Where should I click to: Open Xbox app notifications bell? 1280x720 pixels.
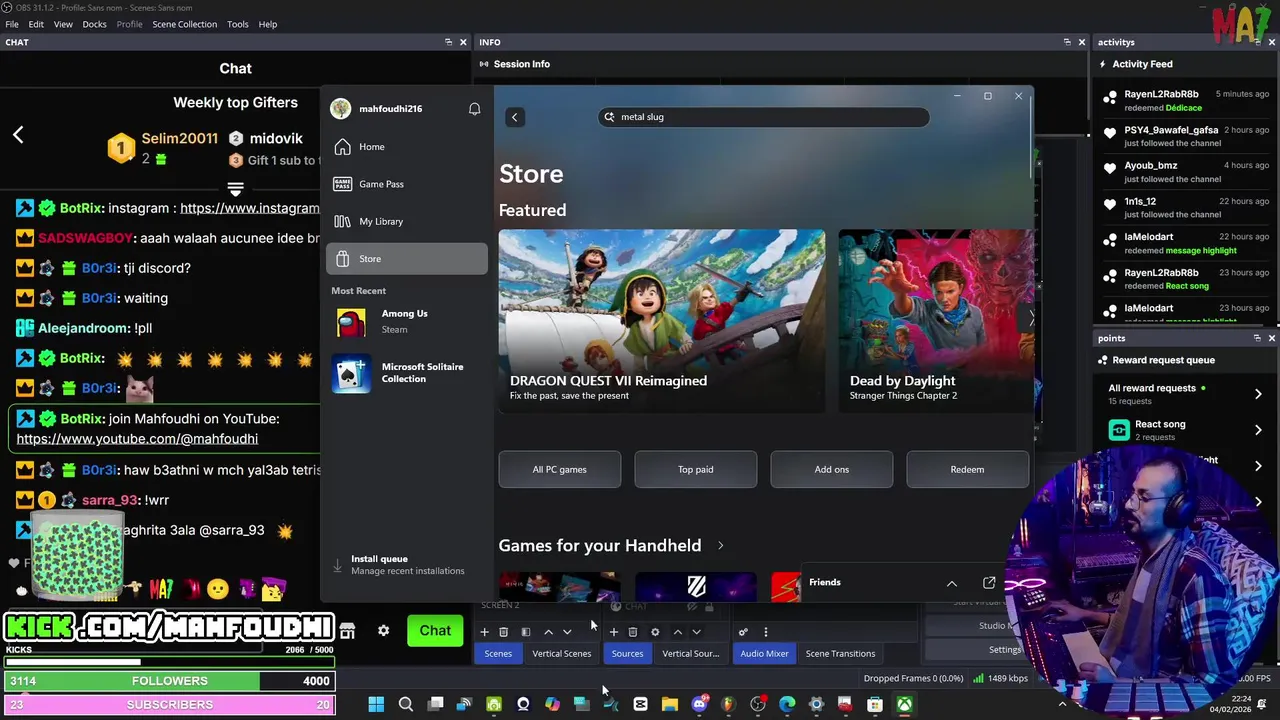(475, 109)
